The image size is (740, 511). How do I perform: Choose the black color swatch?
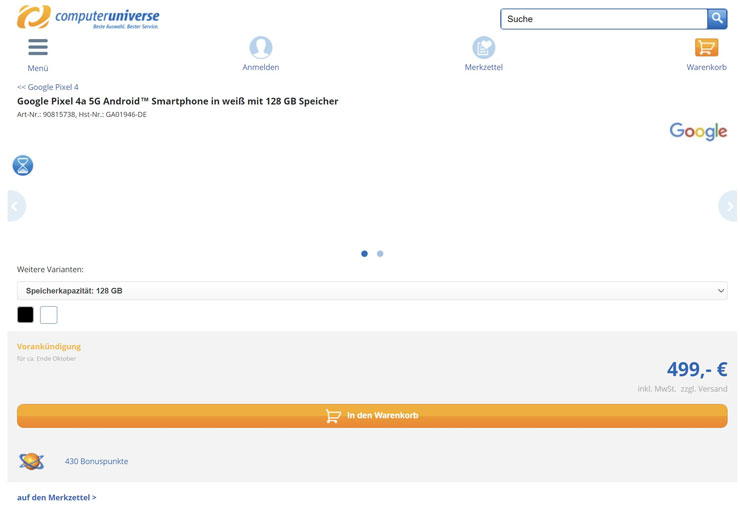(x=26, y=315)
